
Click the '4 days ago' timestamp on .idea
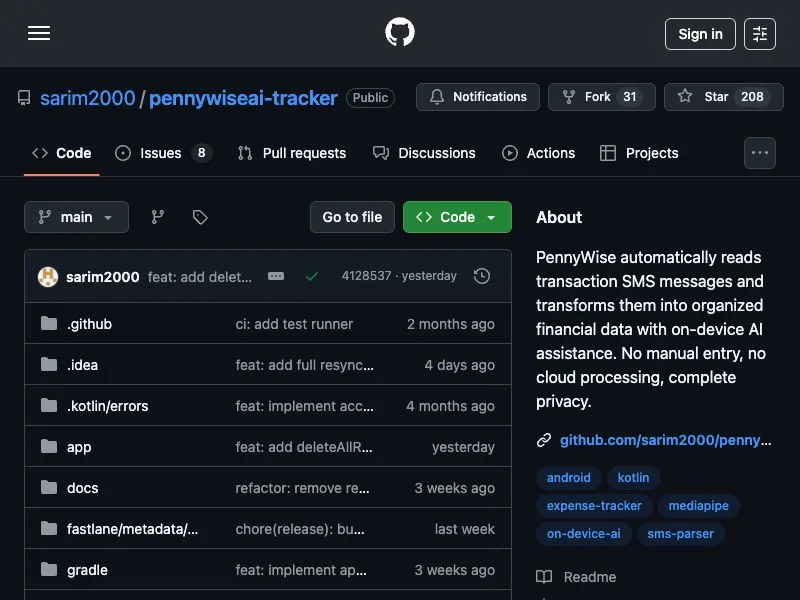tap(459, 365)
